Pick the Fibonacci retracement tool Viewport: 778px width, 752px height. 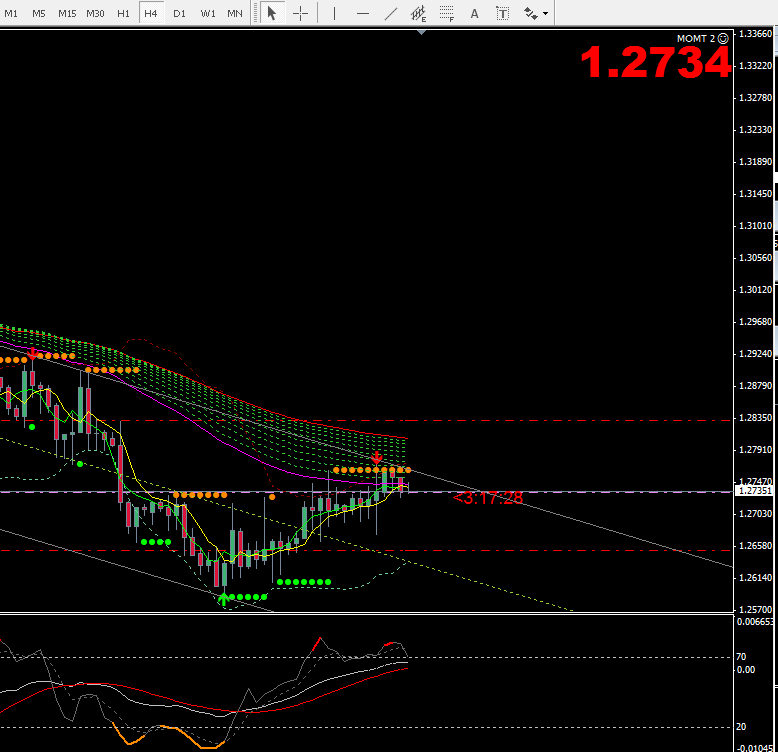pos(446,14)
